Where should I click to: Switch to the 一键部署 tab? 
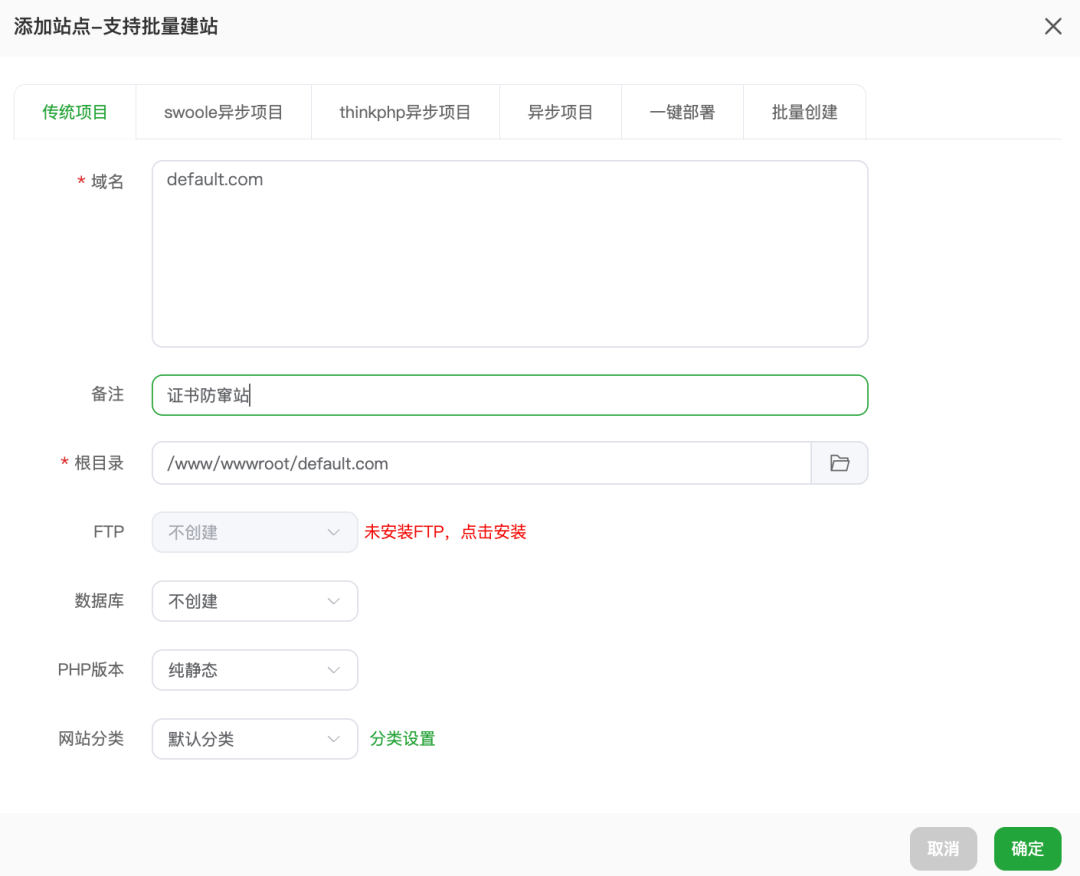682,112
